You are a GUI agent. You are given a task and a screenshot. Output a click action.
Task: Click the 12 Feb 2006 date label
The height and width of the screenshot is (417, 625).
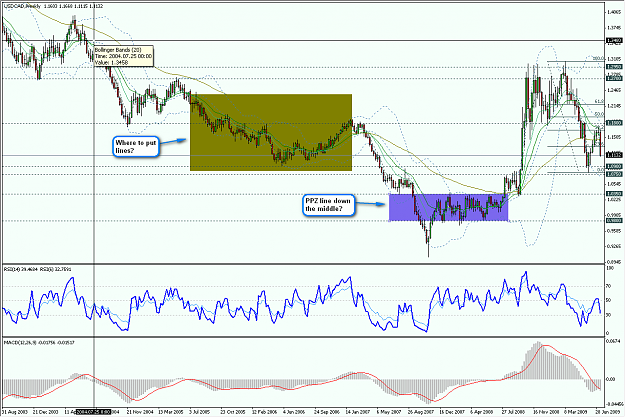(265, 411)
